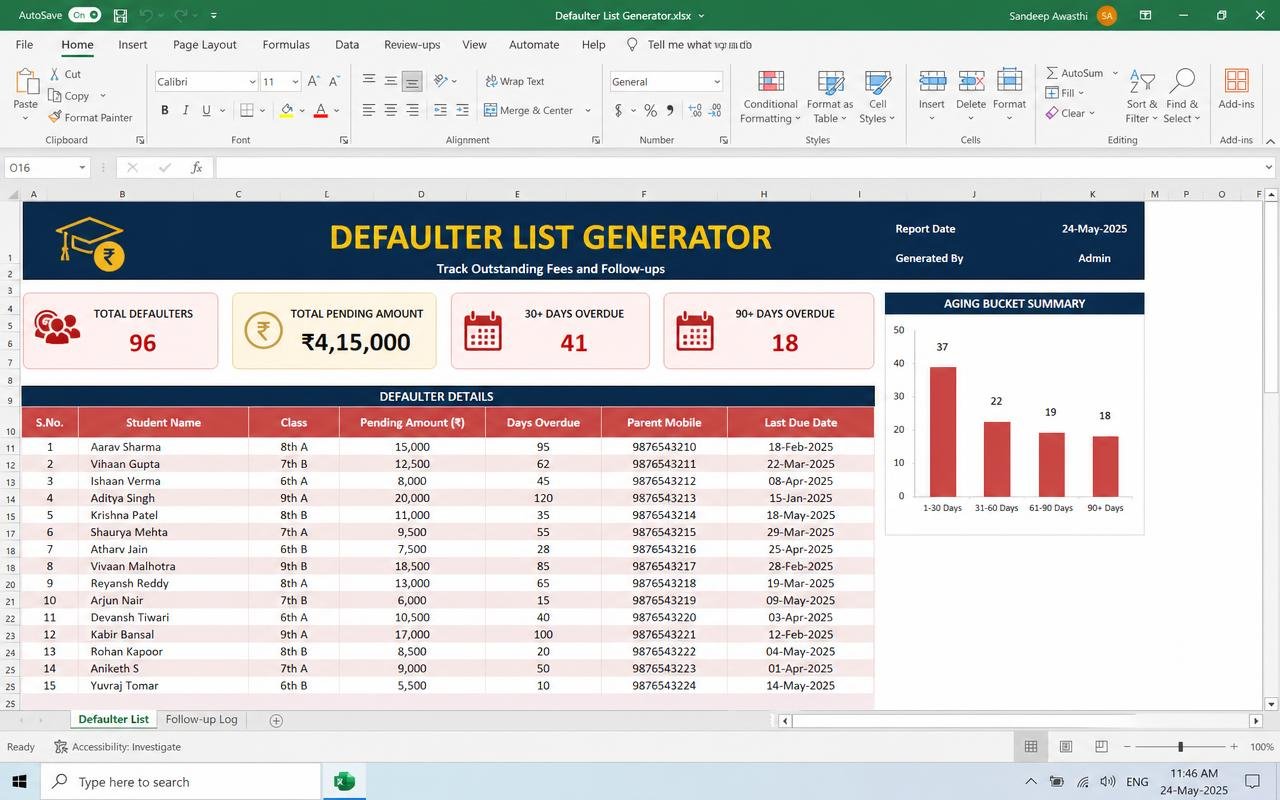Open Cell Styles gallery

(877, 97)
